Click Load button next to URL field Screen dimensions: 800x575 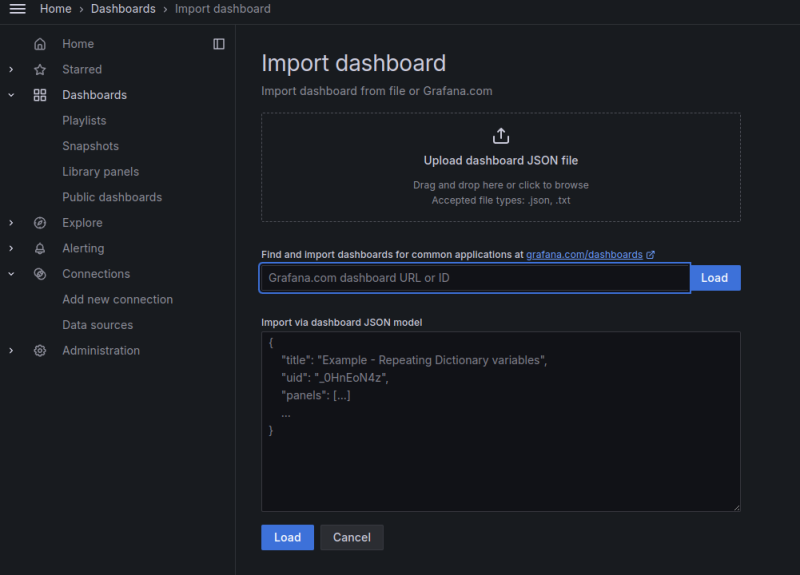pyautogui.click(x=714, y=278)
